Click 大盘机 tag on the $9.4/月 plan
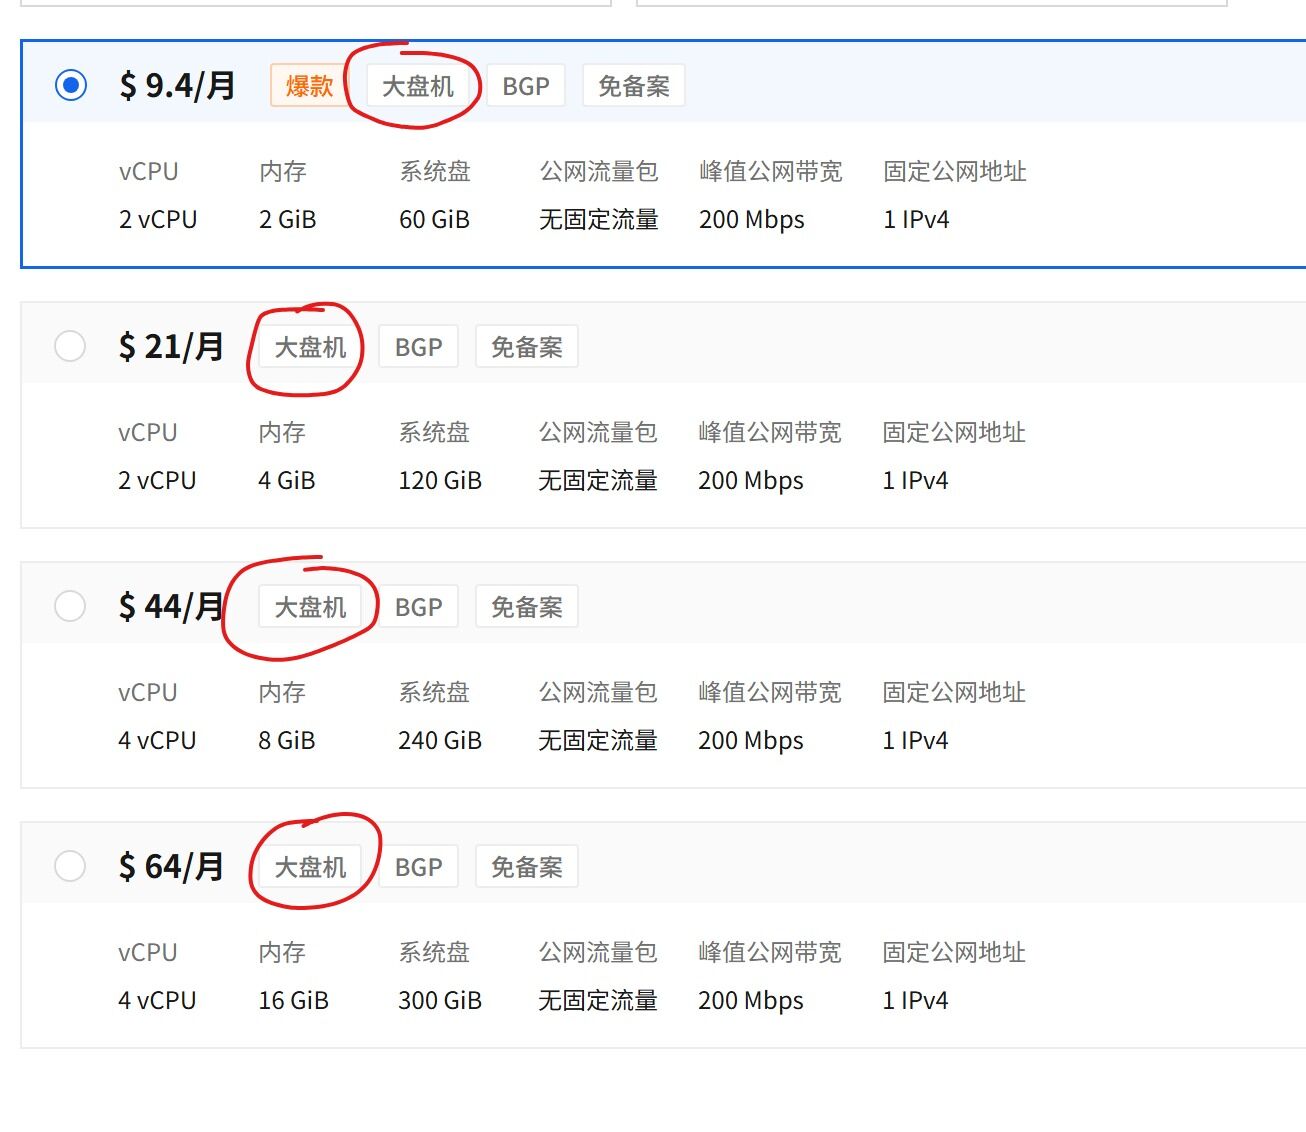Viewport: 1306px width, 1132px height. 418,86
